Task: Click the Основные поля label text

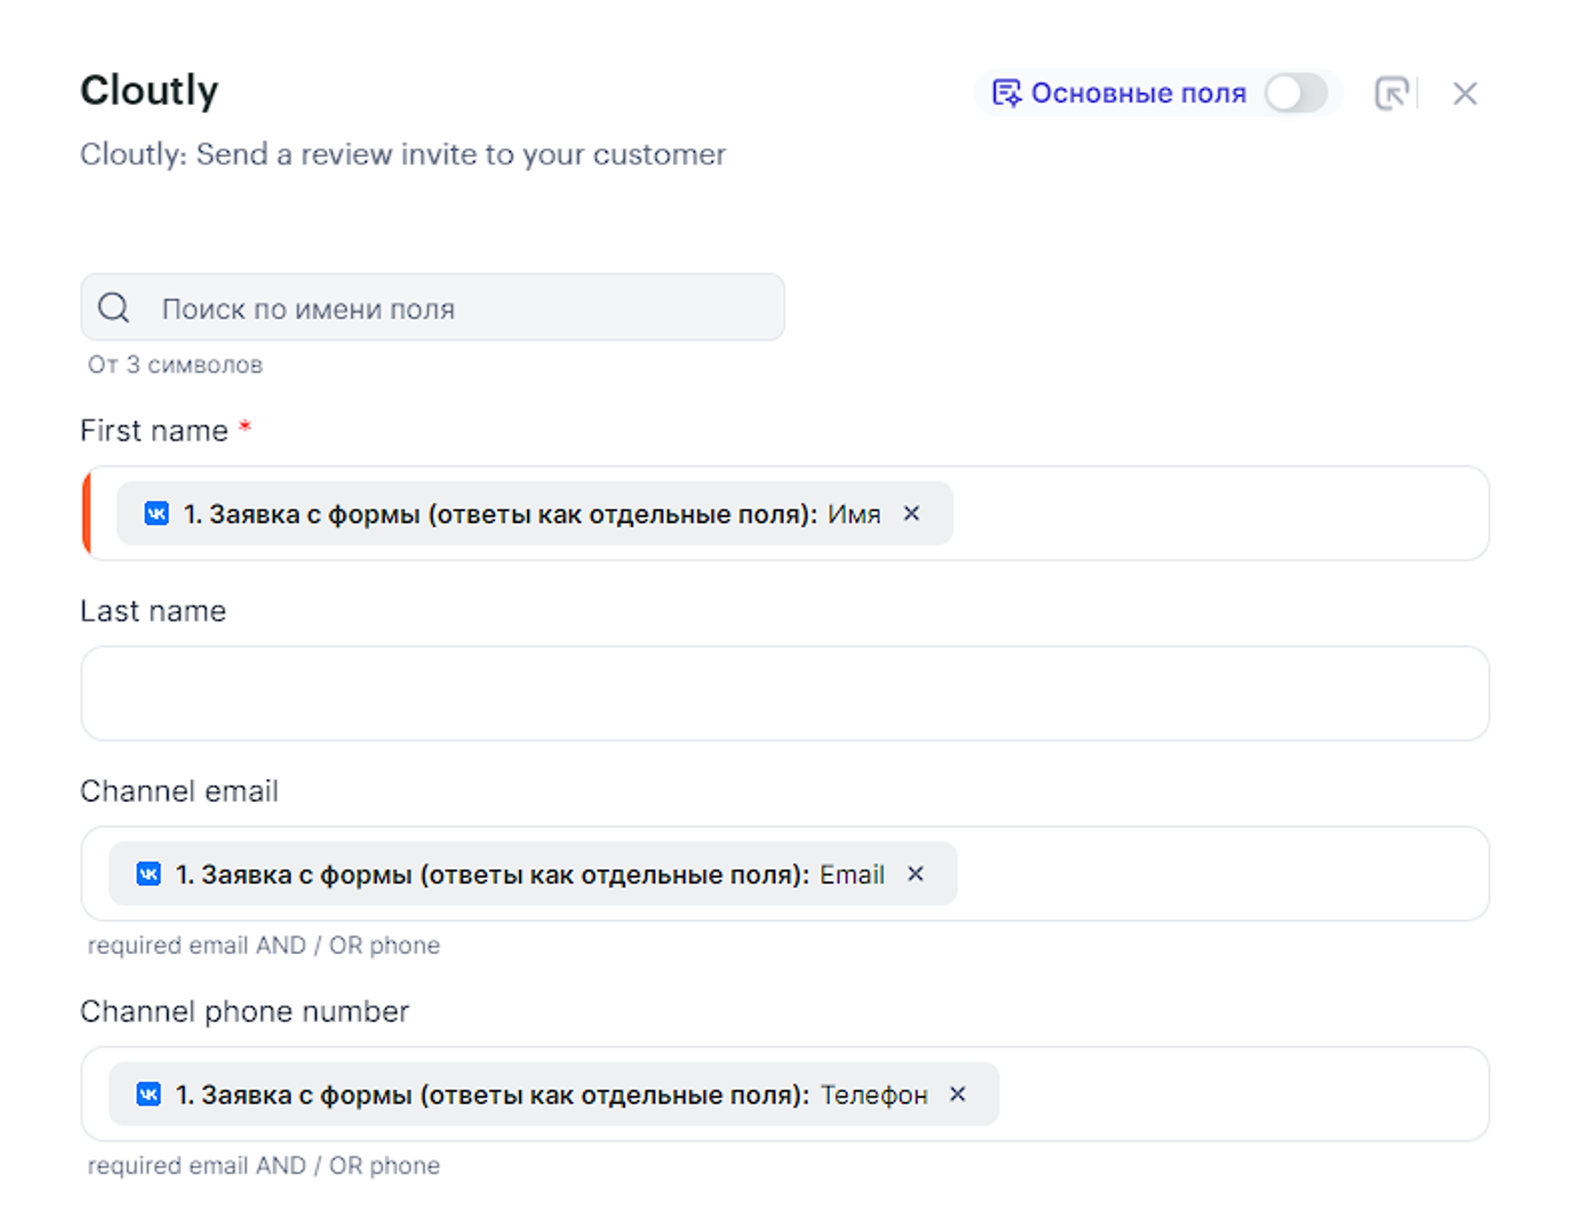Action: point(1138,94)
